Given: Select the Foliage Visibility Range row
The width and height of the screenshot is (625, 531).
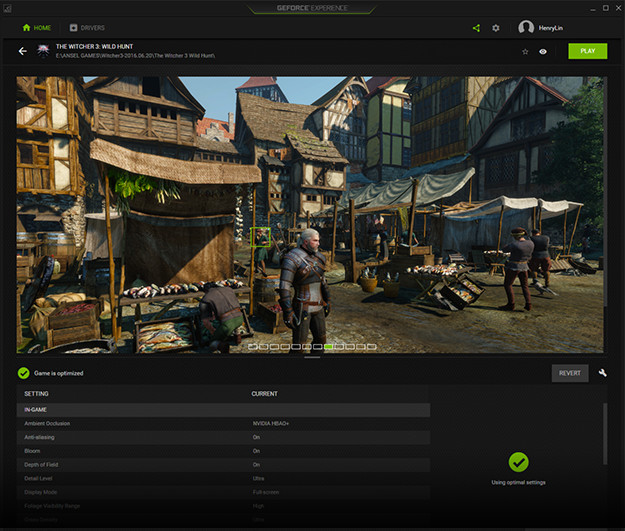Looking at the screenshot, I should 223,506.
